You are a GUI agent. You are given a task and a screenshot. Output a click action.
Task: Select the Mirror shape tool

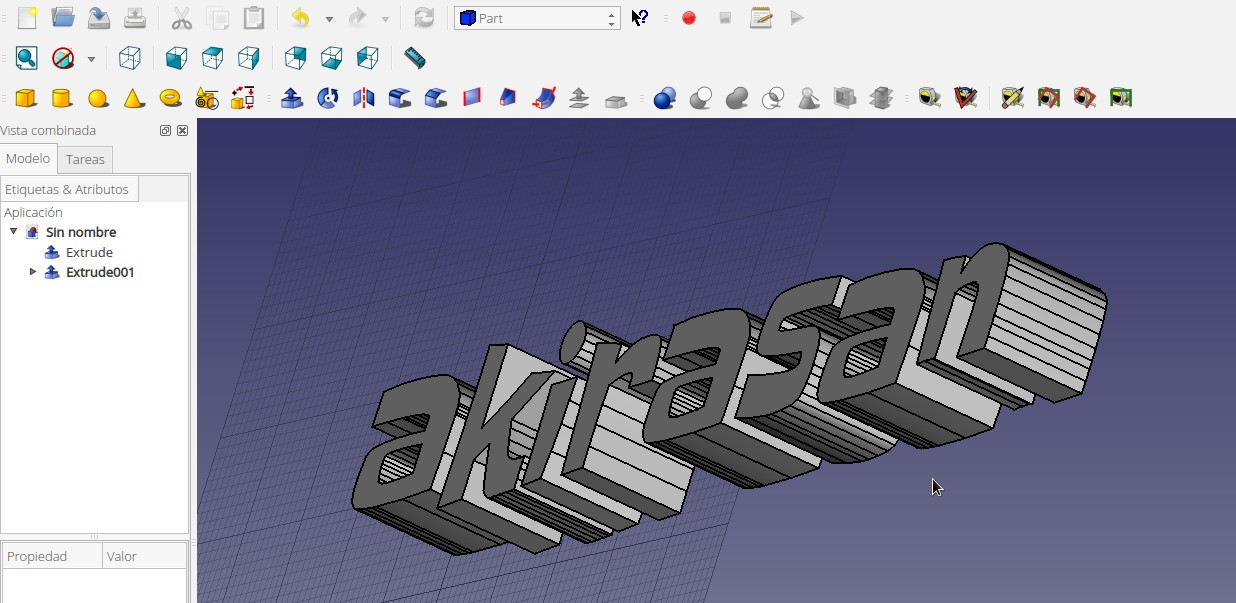[364, 98]
